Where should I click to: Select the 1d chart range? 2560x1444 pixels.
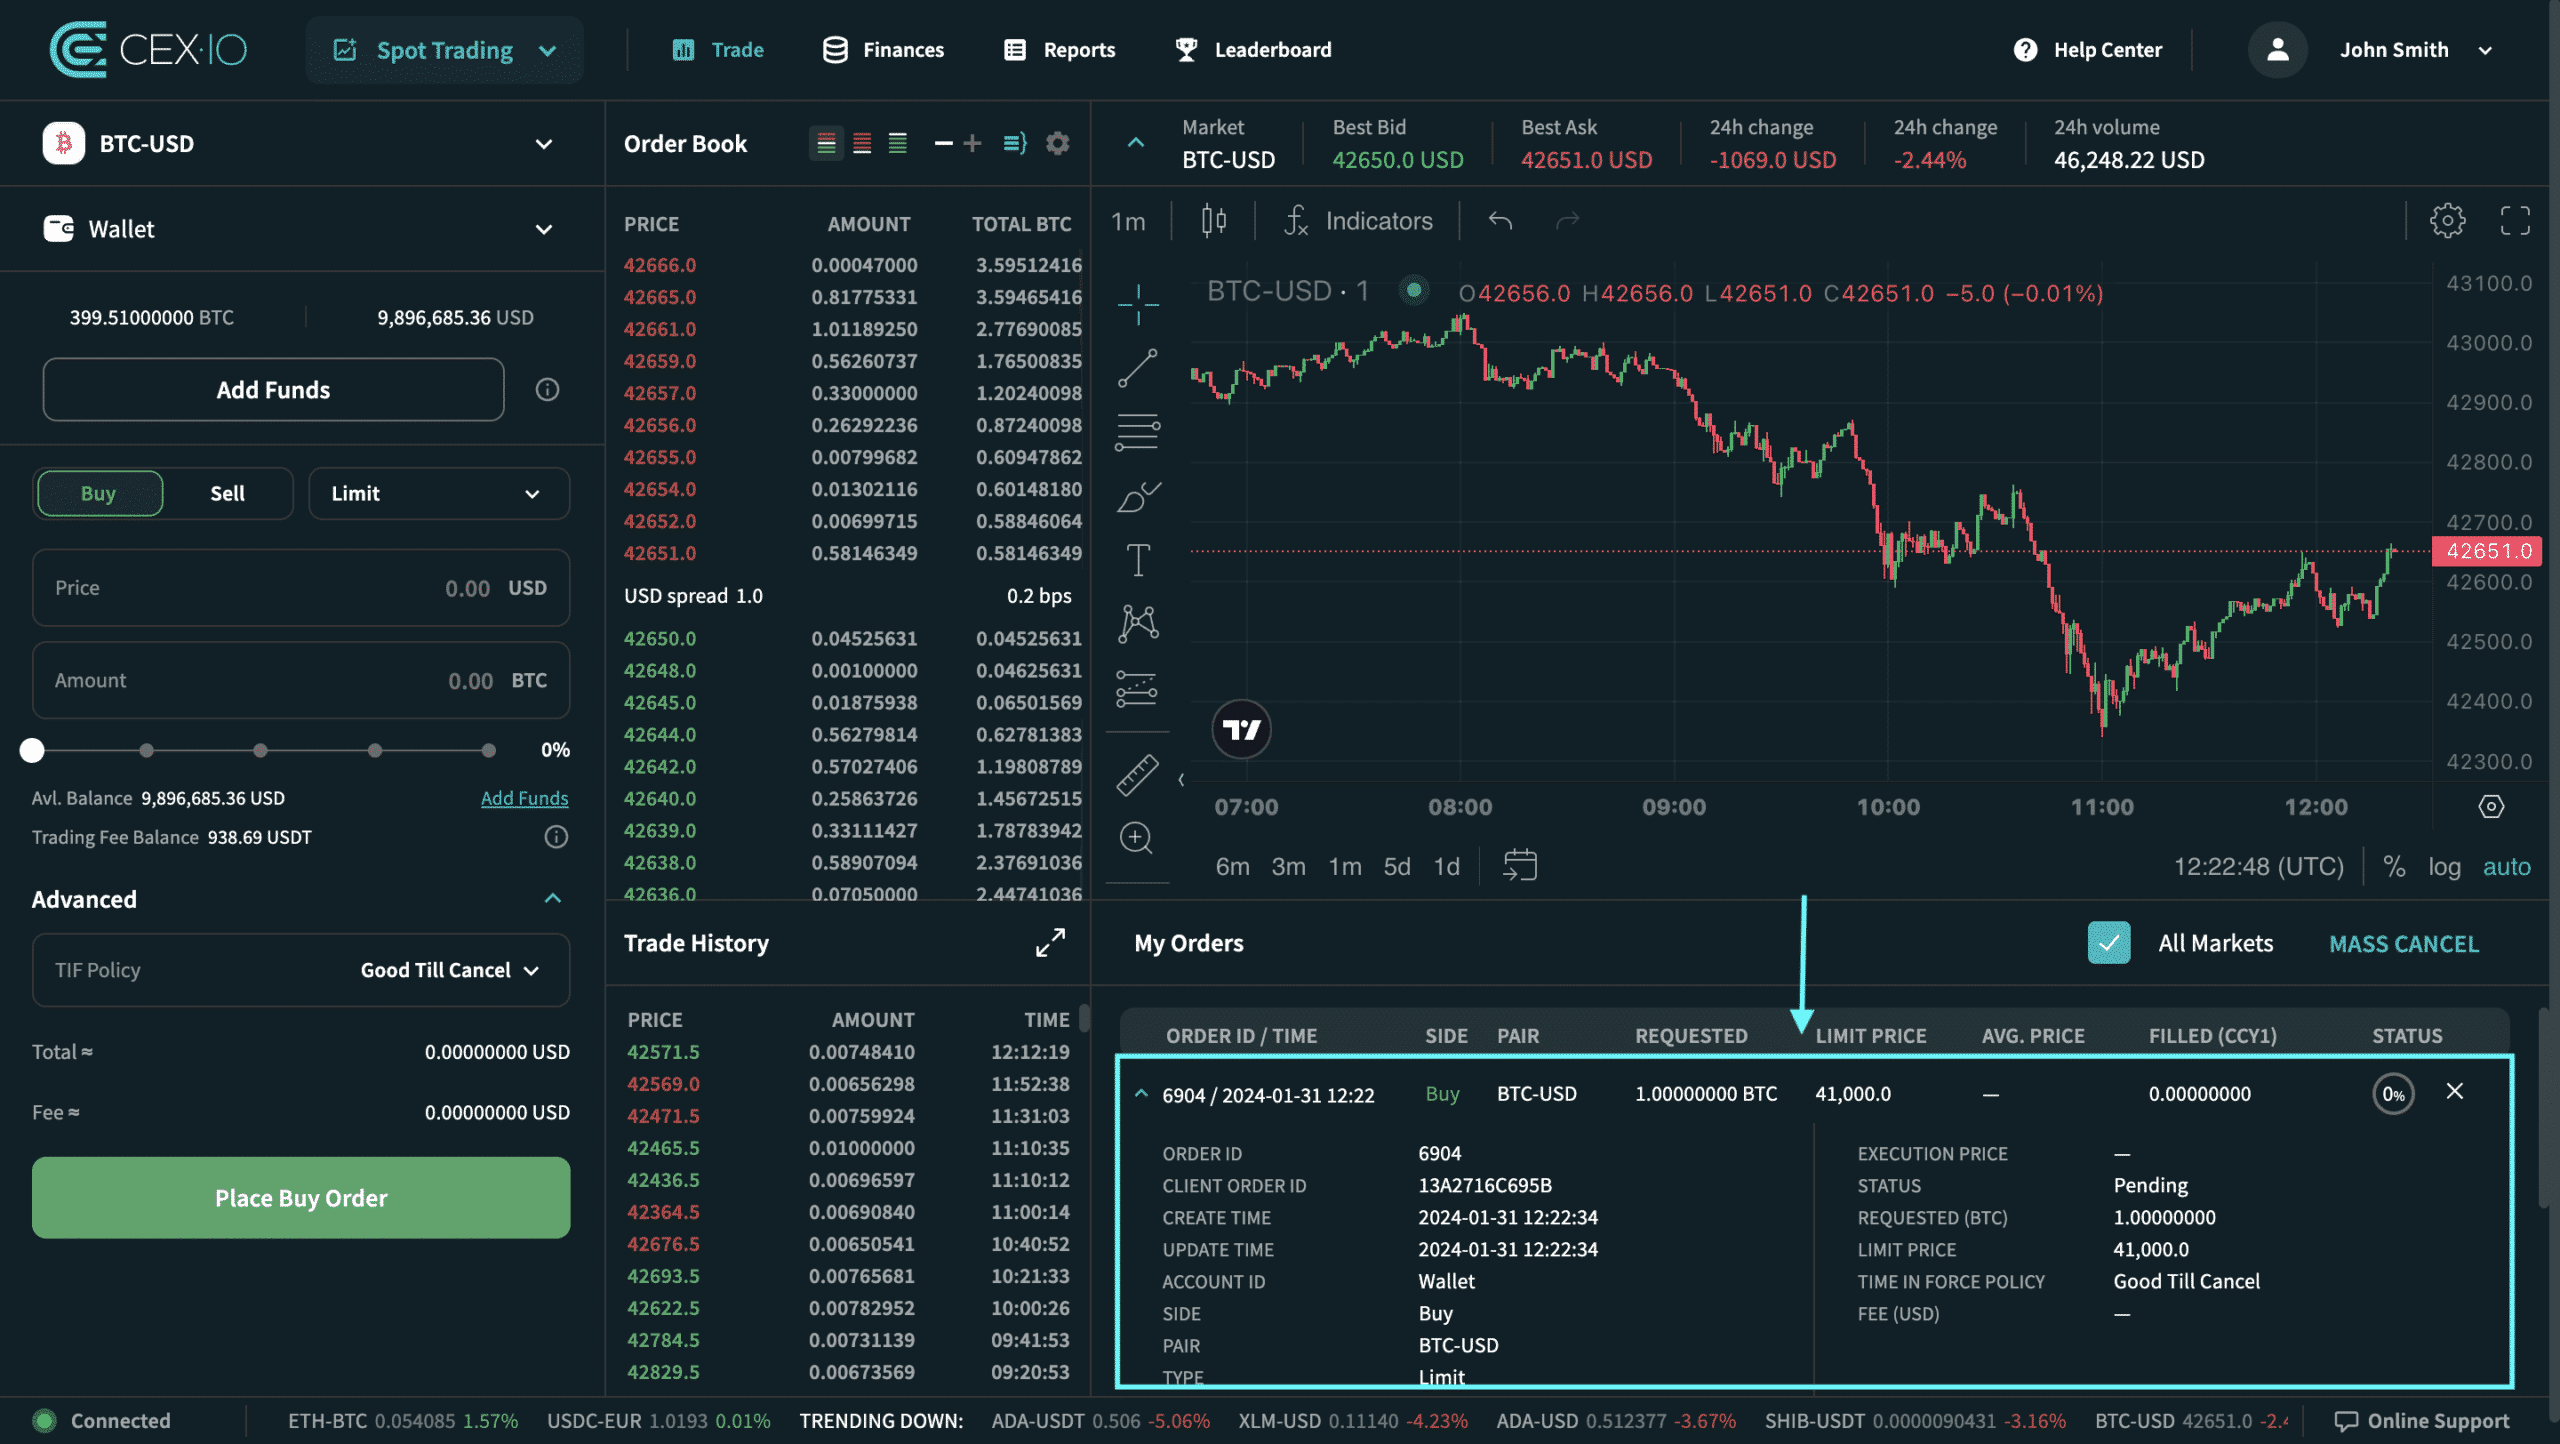pyautogui.click(x=1446, y=866)
